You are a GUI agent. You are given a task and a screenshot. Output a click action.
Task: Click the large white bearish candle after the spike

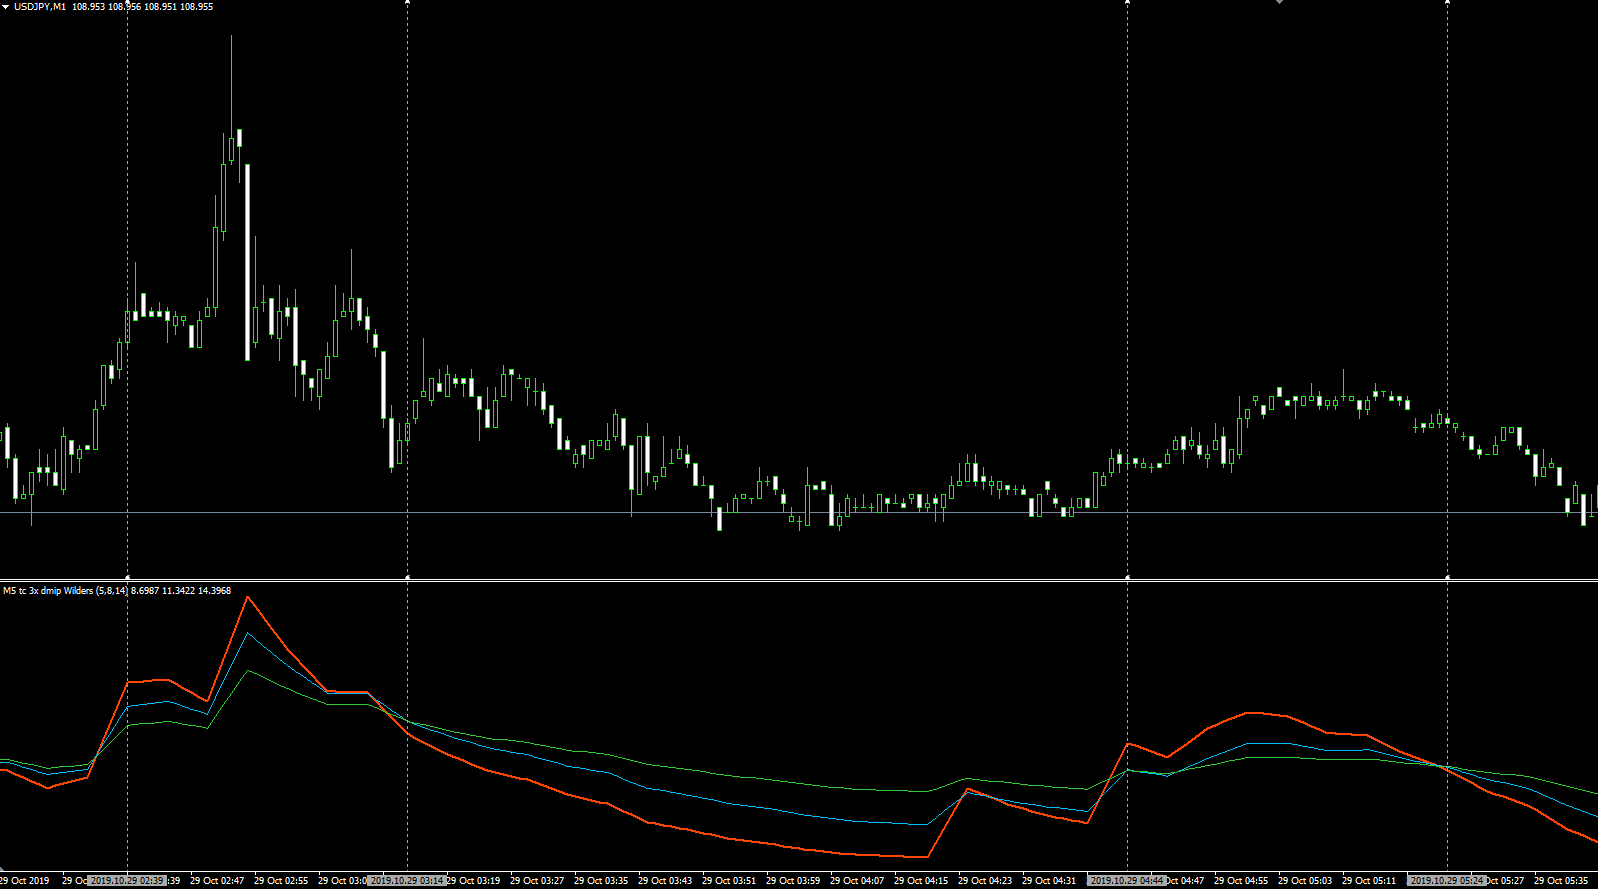pyautogui.click(x=248, y=262)
